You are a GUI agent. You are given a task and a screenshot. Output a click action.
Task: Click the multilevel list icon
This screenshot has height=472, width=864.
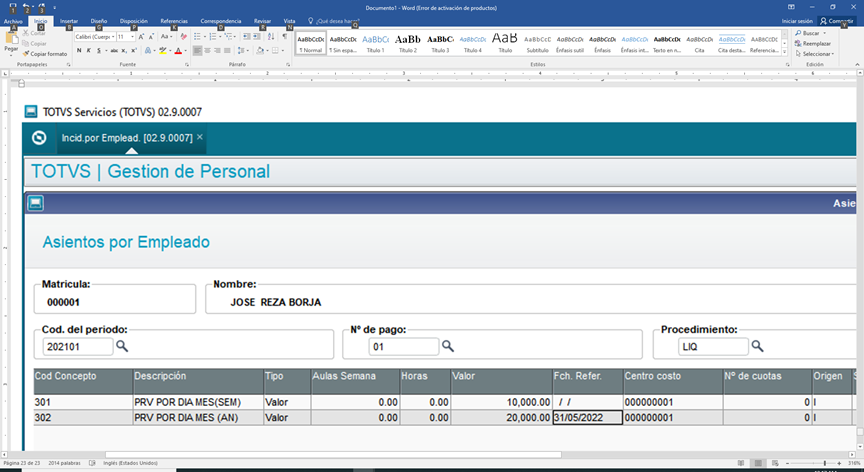coord(229,36)
